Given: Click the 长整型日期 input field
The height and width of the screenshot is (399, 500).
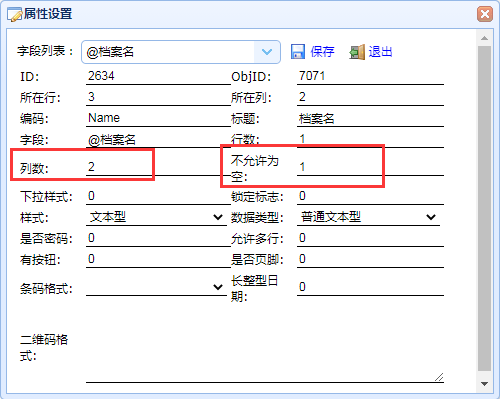Looking at the screenshot, I should tap(370, 287).
